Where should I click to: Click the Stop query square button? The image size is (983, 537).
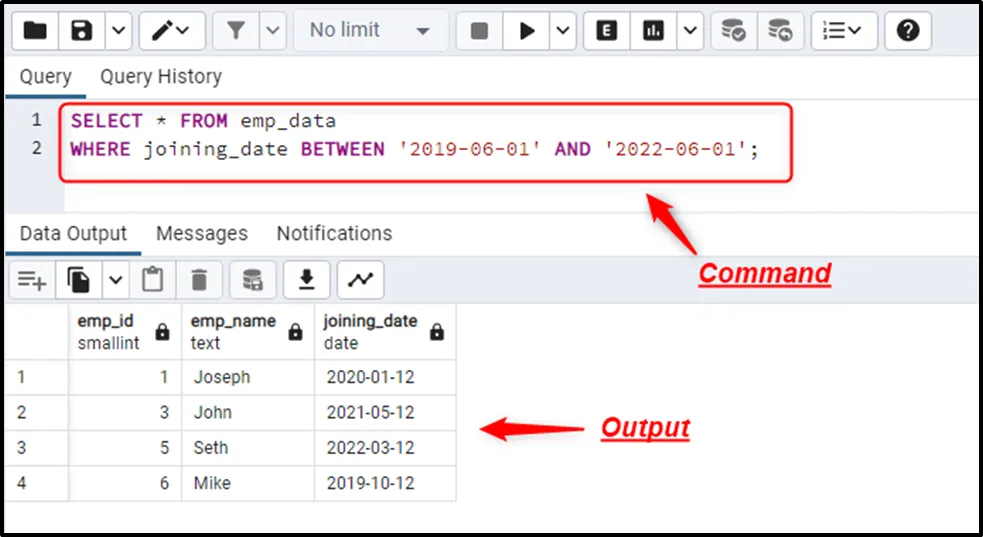point(479,31)
